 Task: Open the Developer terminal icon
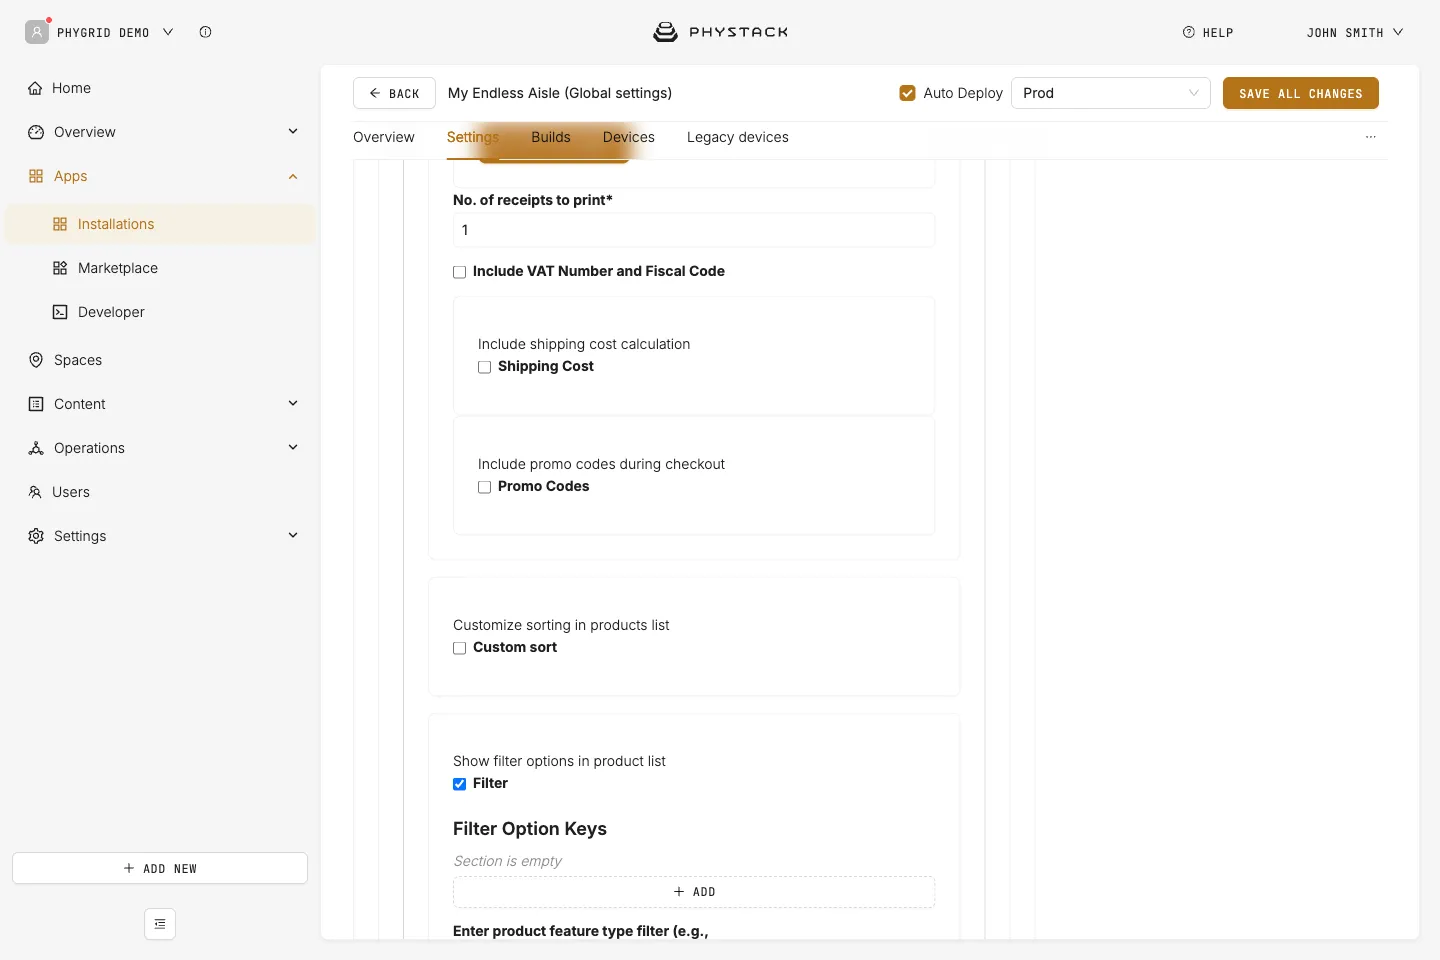pyautogui.click(x=60, y=312)
